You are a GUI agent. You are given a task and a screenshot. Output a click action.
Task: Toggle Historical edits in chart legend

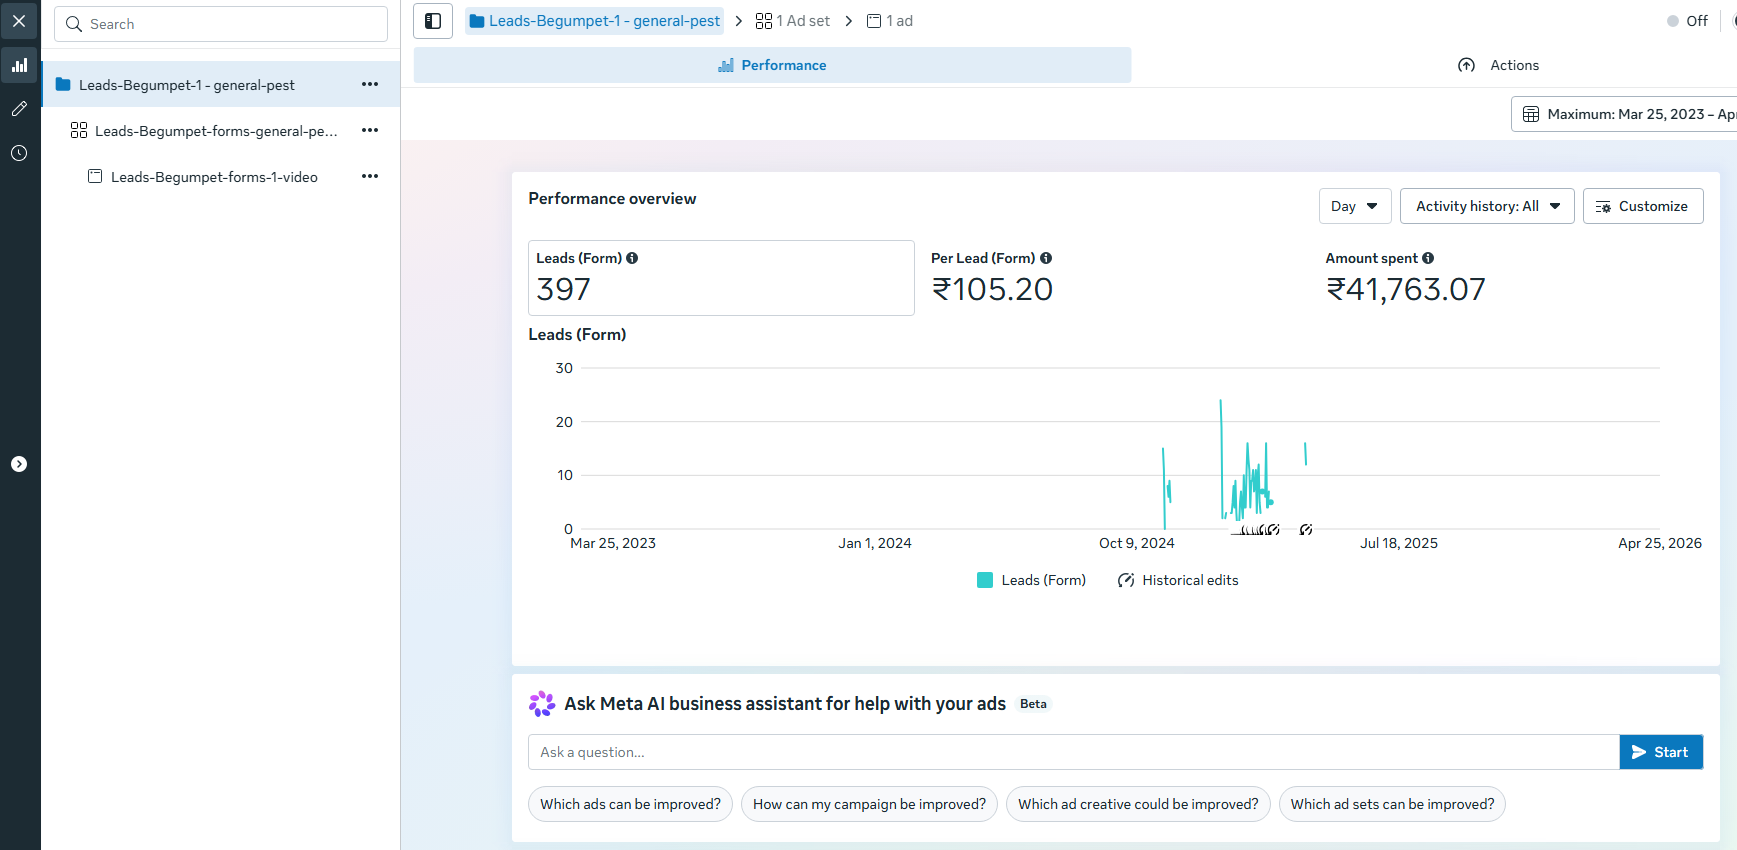[1178, 580]
